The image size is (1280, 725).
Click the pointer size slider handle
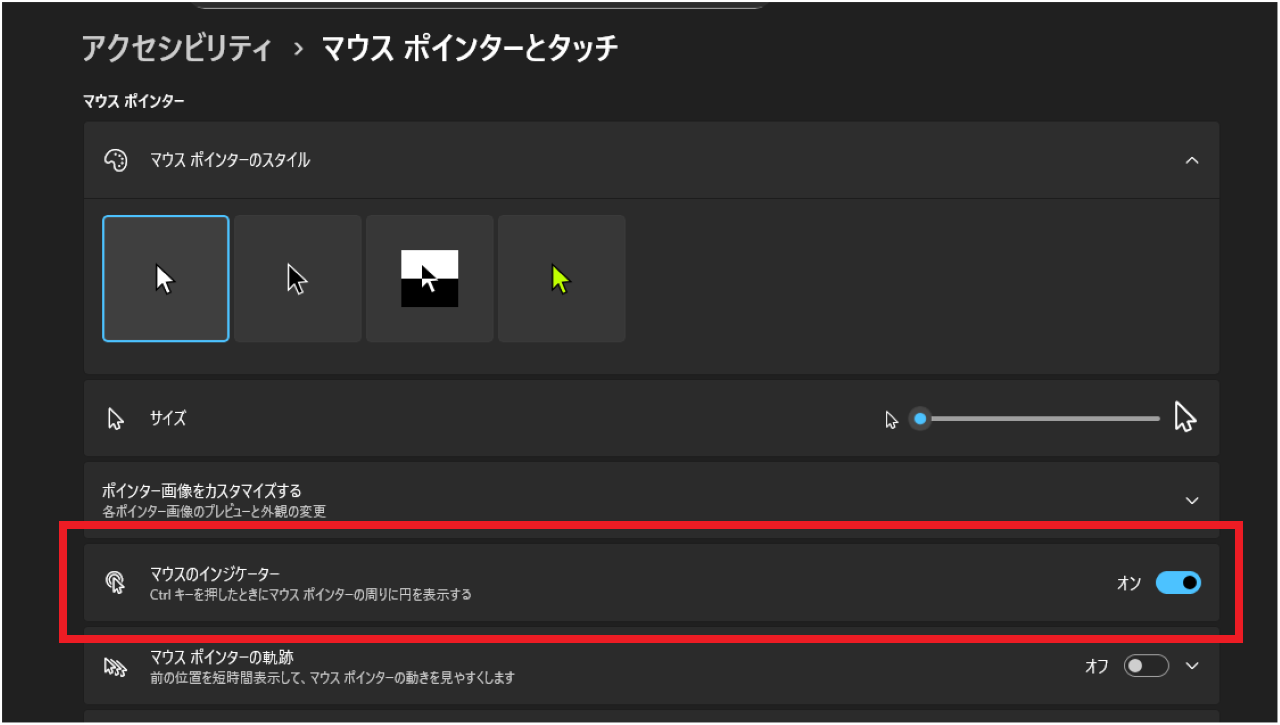(x=919, y=418)
